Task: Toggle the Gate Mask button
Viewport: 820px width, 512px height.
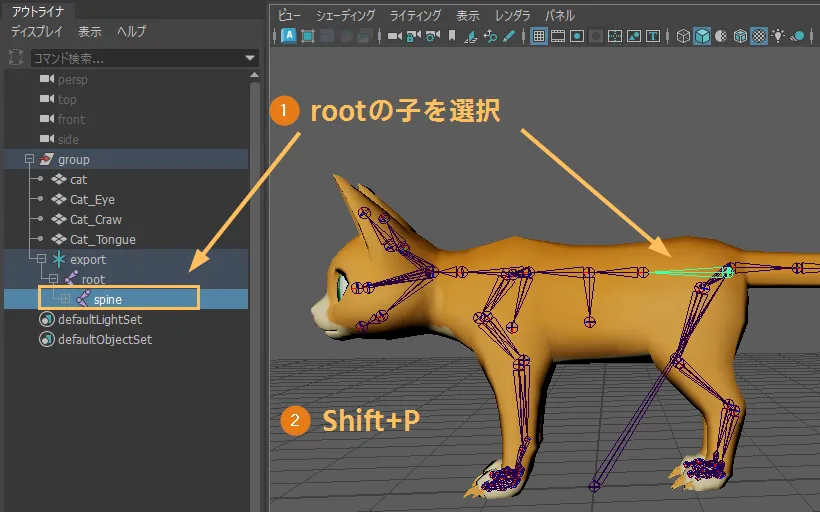Action: point(596,36)
